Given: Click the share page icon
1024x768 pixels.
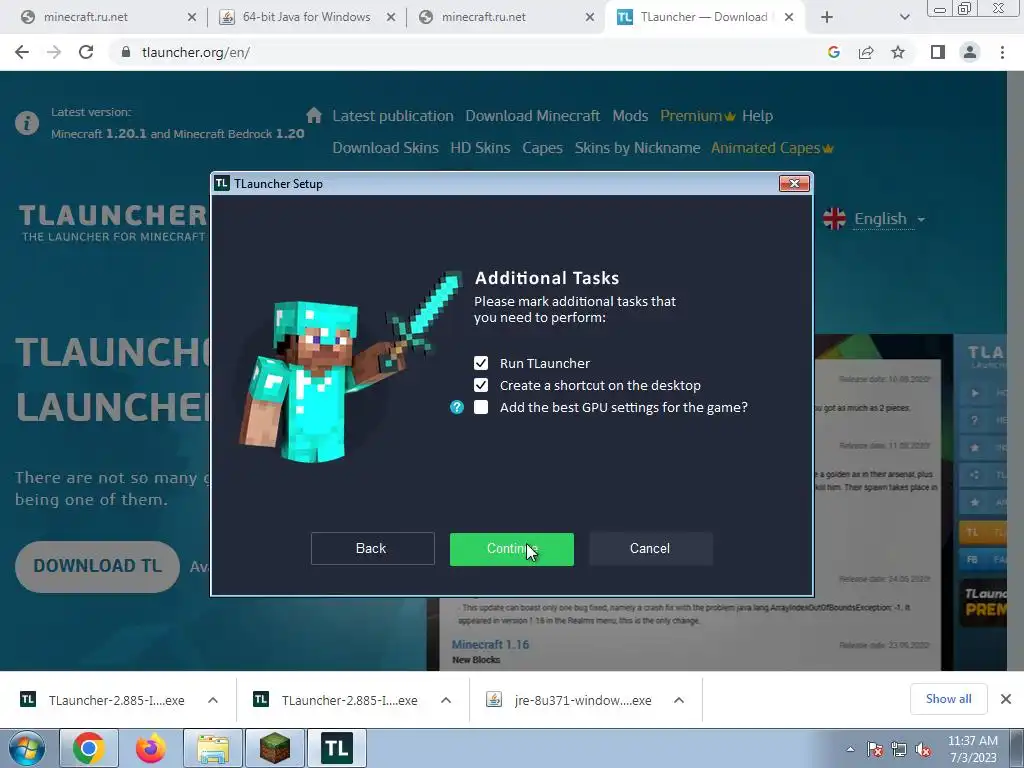Looking at the screenshot, I should tap(866, 52).
